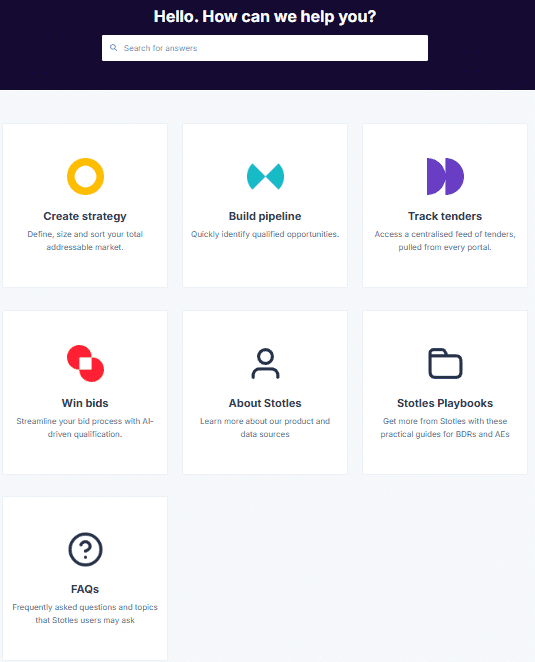Click 'Define, size and sort your total' description
Viewport: 535px width, 662px height.
85,234
